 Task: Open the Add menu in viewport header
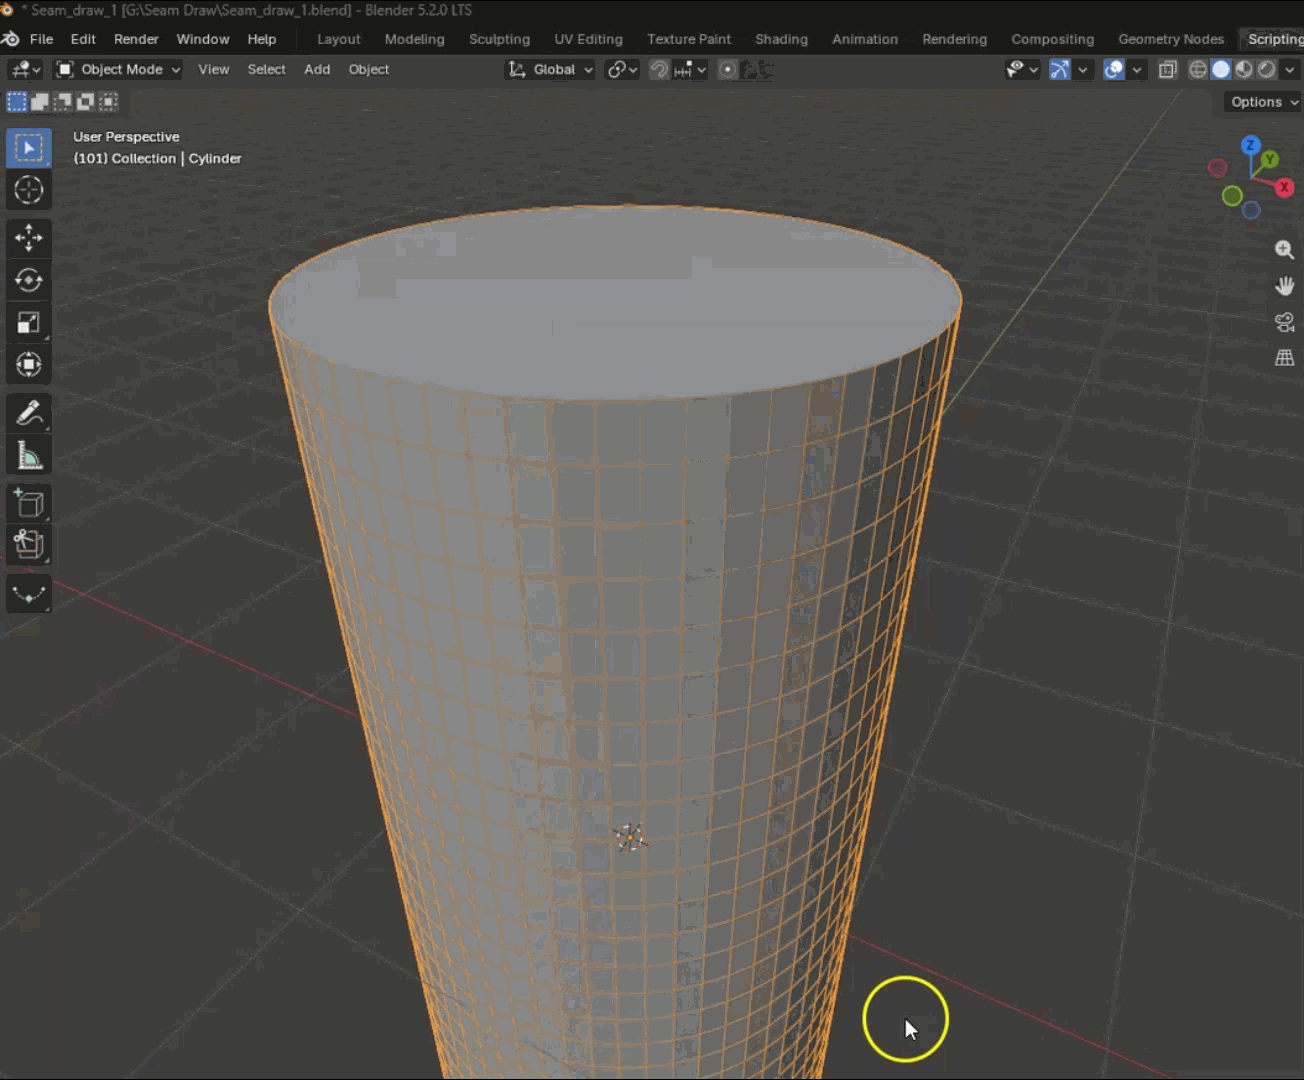pos(317,69)
